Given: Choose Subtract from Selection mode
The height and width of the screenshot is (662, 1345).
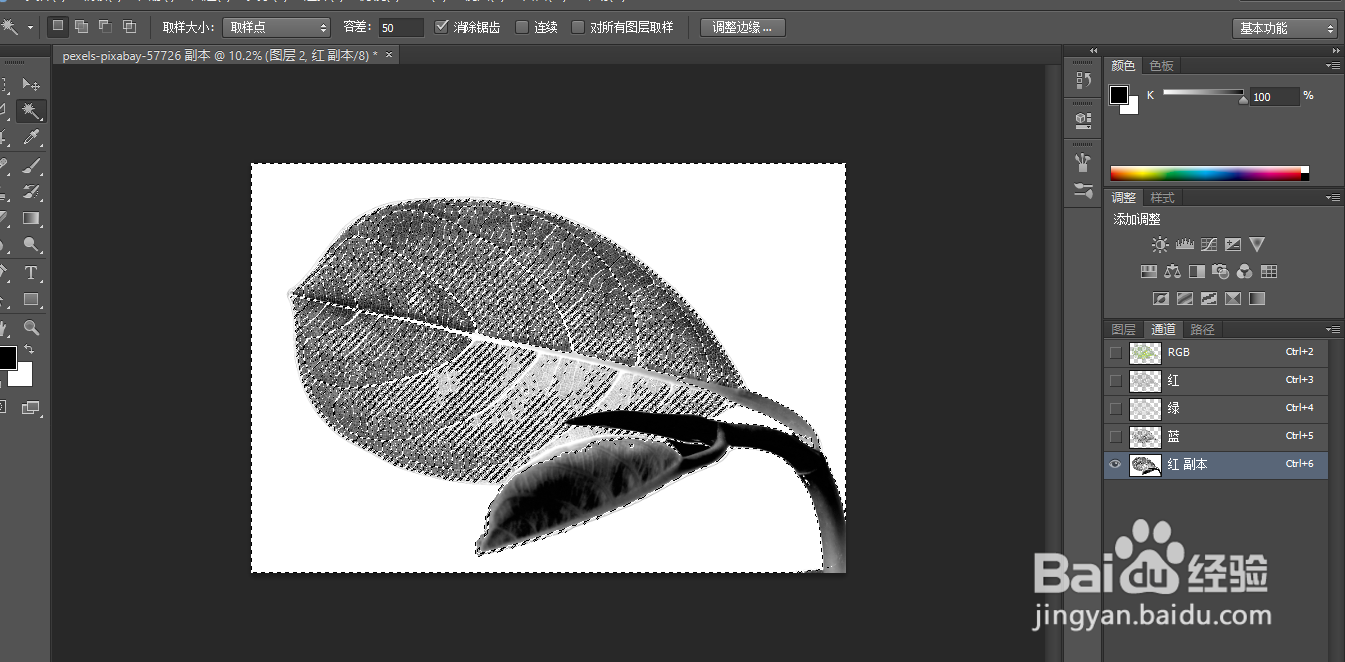Looking at the screenshot, I should [x=105, y=27].
